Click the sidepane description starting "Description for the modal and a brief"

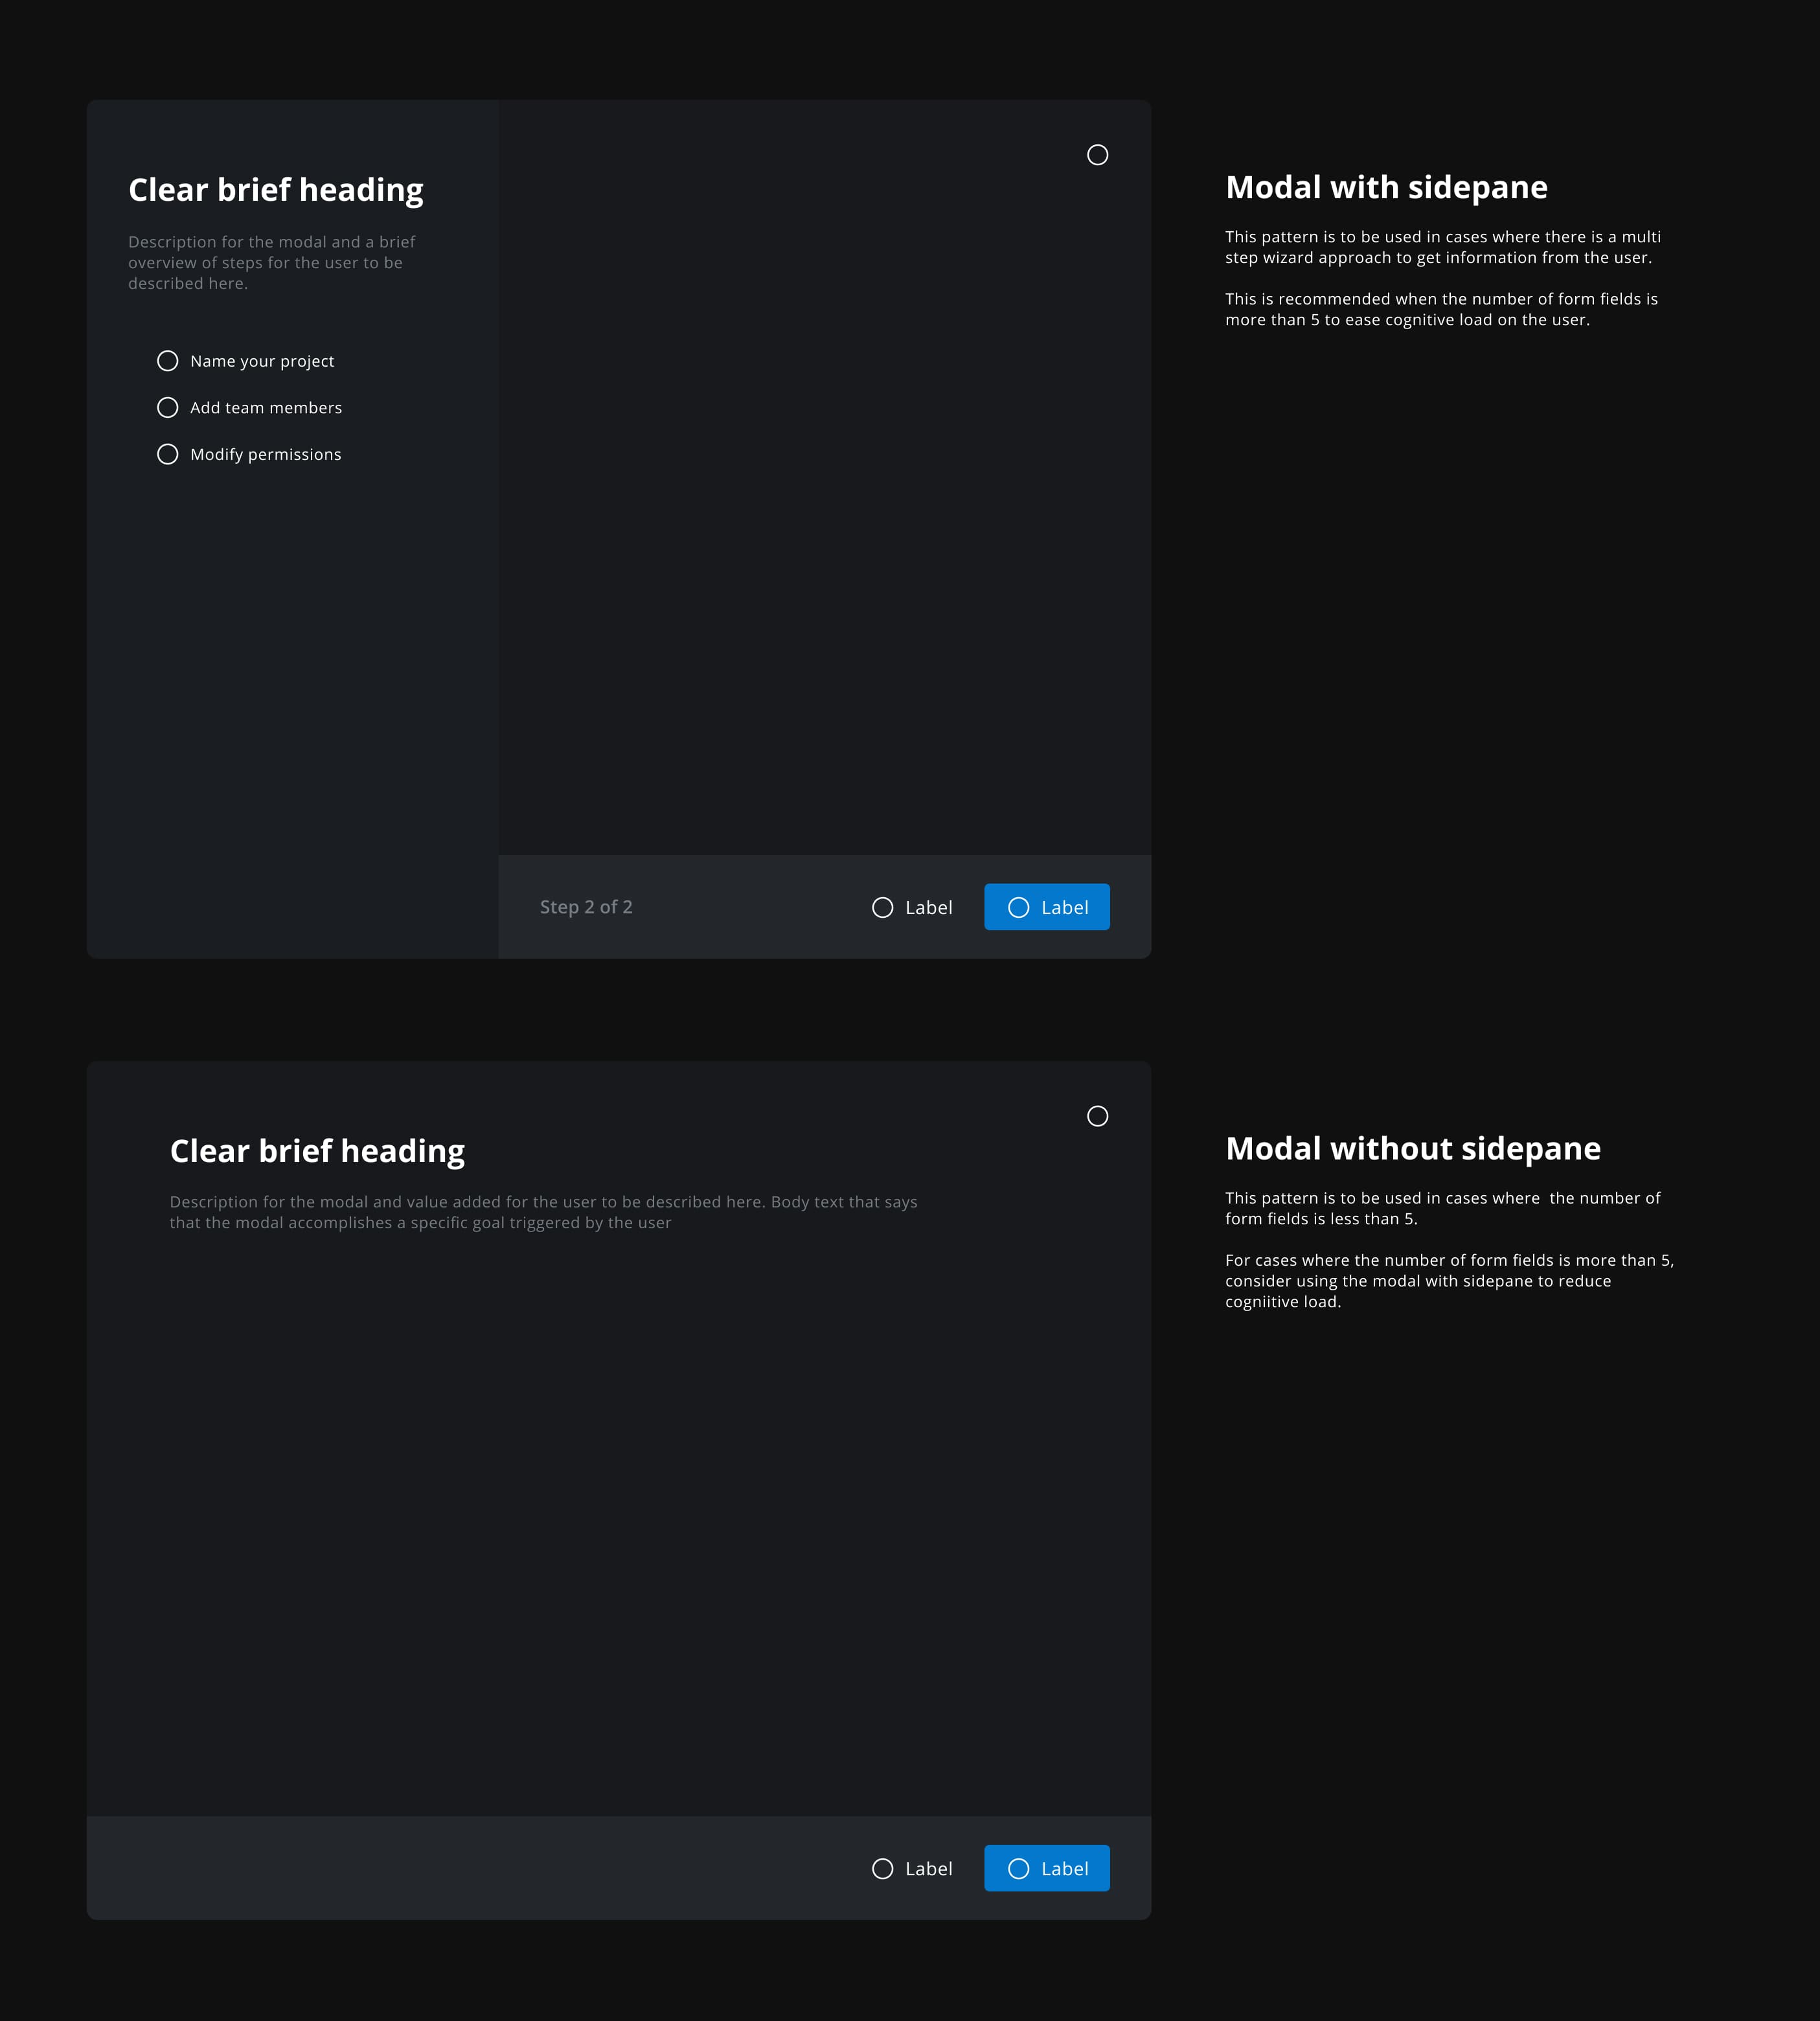[x=272, y=263]
